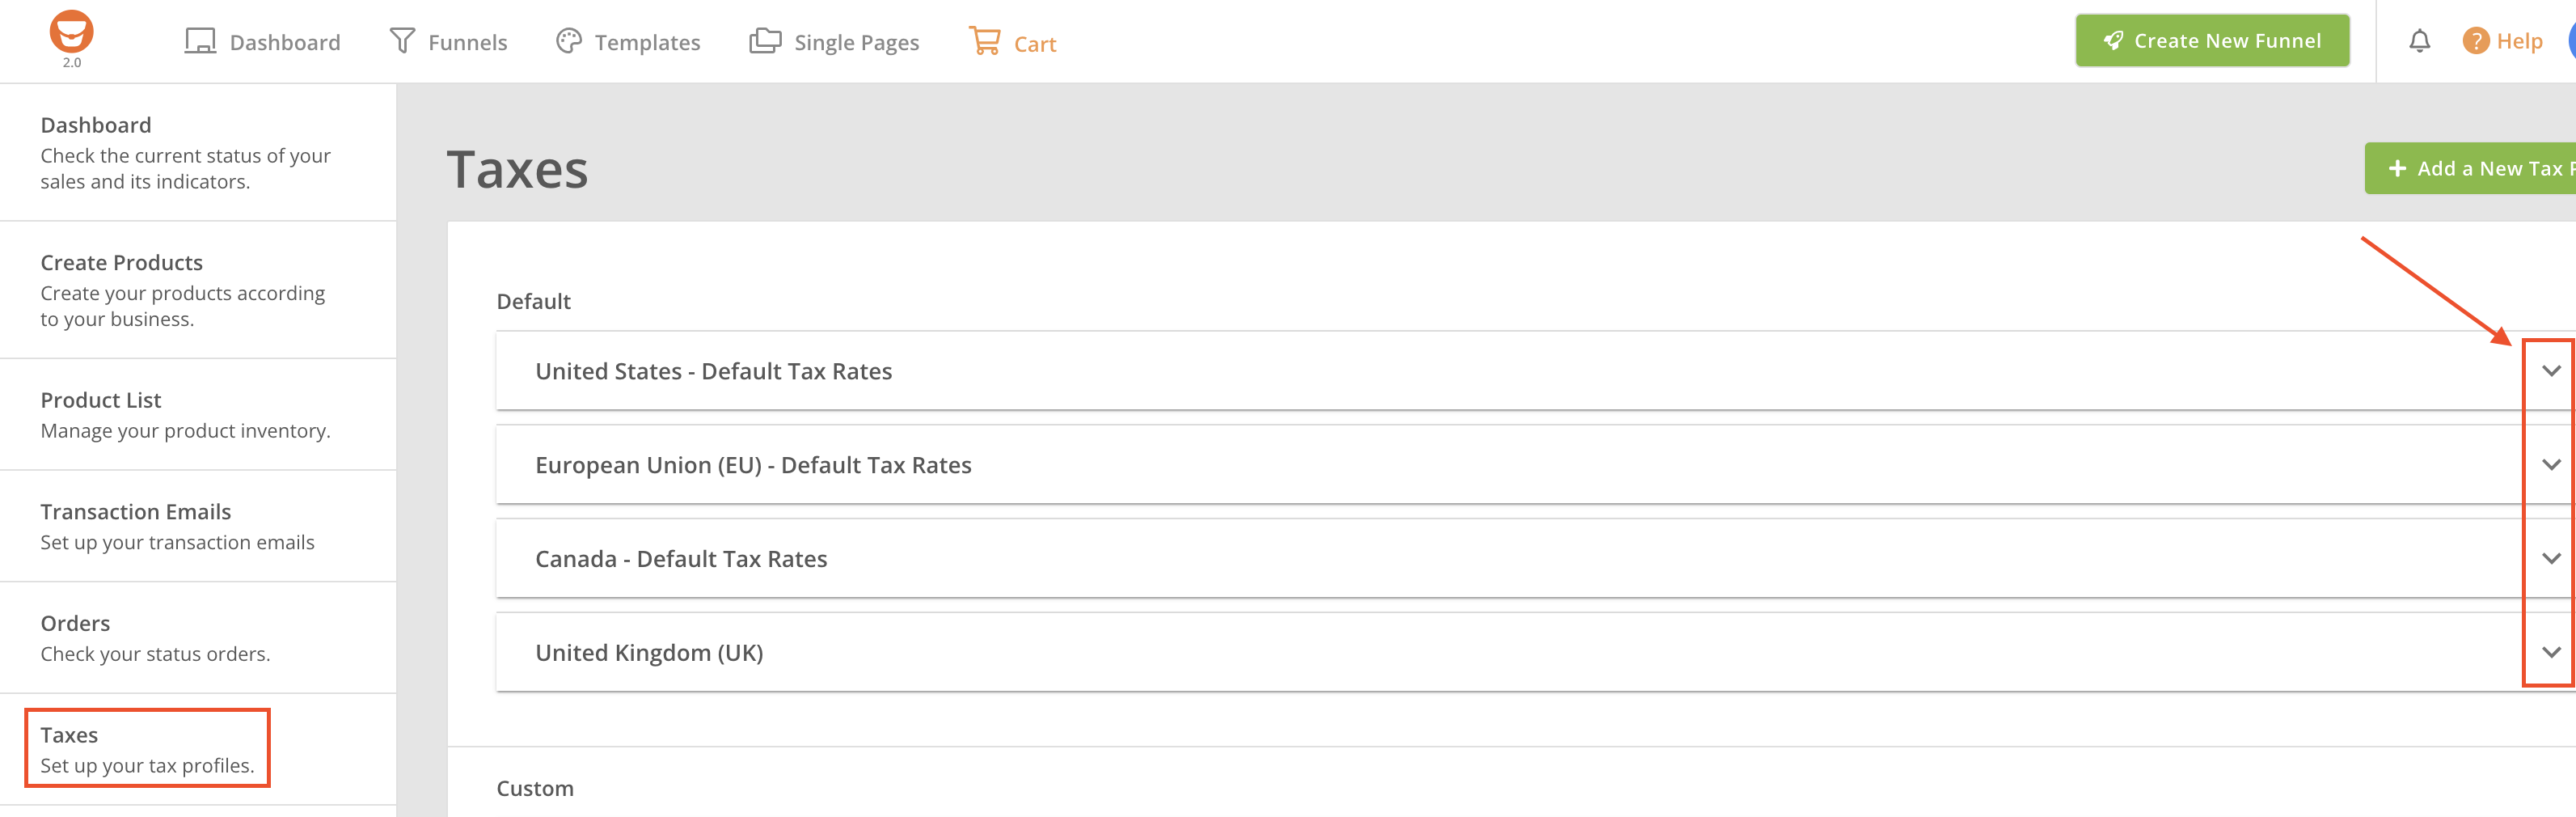This screenshot has width=2576, height=817.
Task: Expand United States Default Tax Rates chevron
Action: (2551, 371)
